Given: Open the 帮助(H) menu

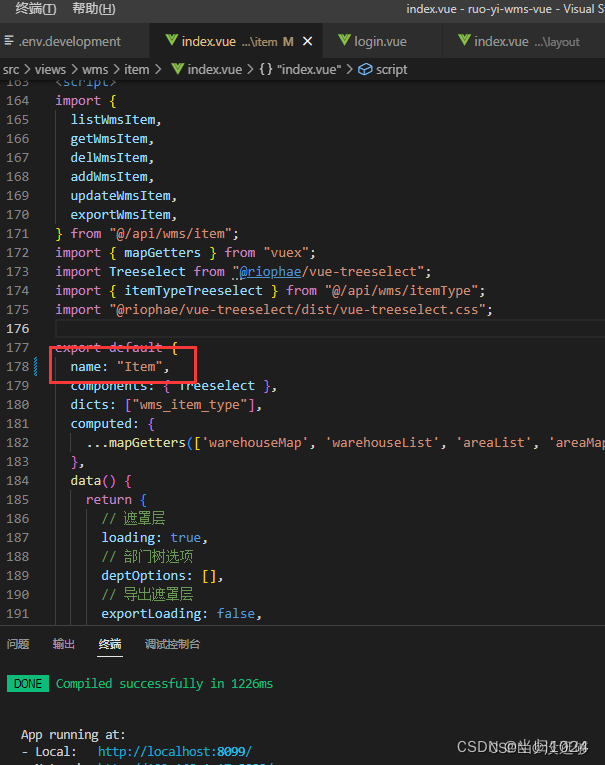Looking at the screenshot, I should (x=94, y=8).
